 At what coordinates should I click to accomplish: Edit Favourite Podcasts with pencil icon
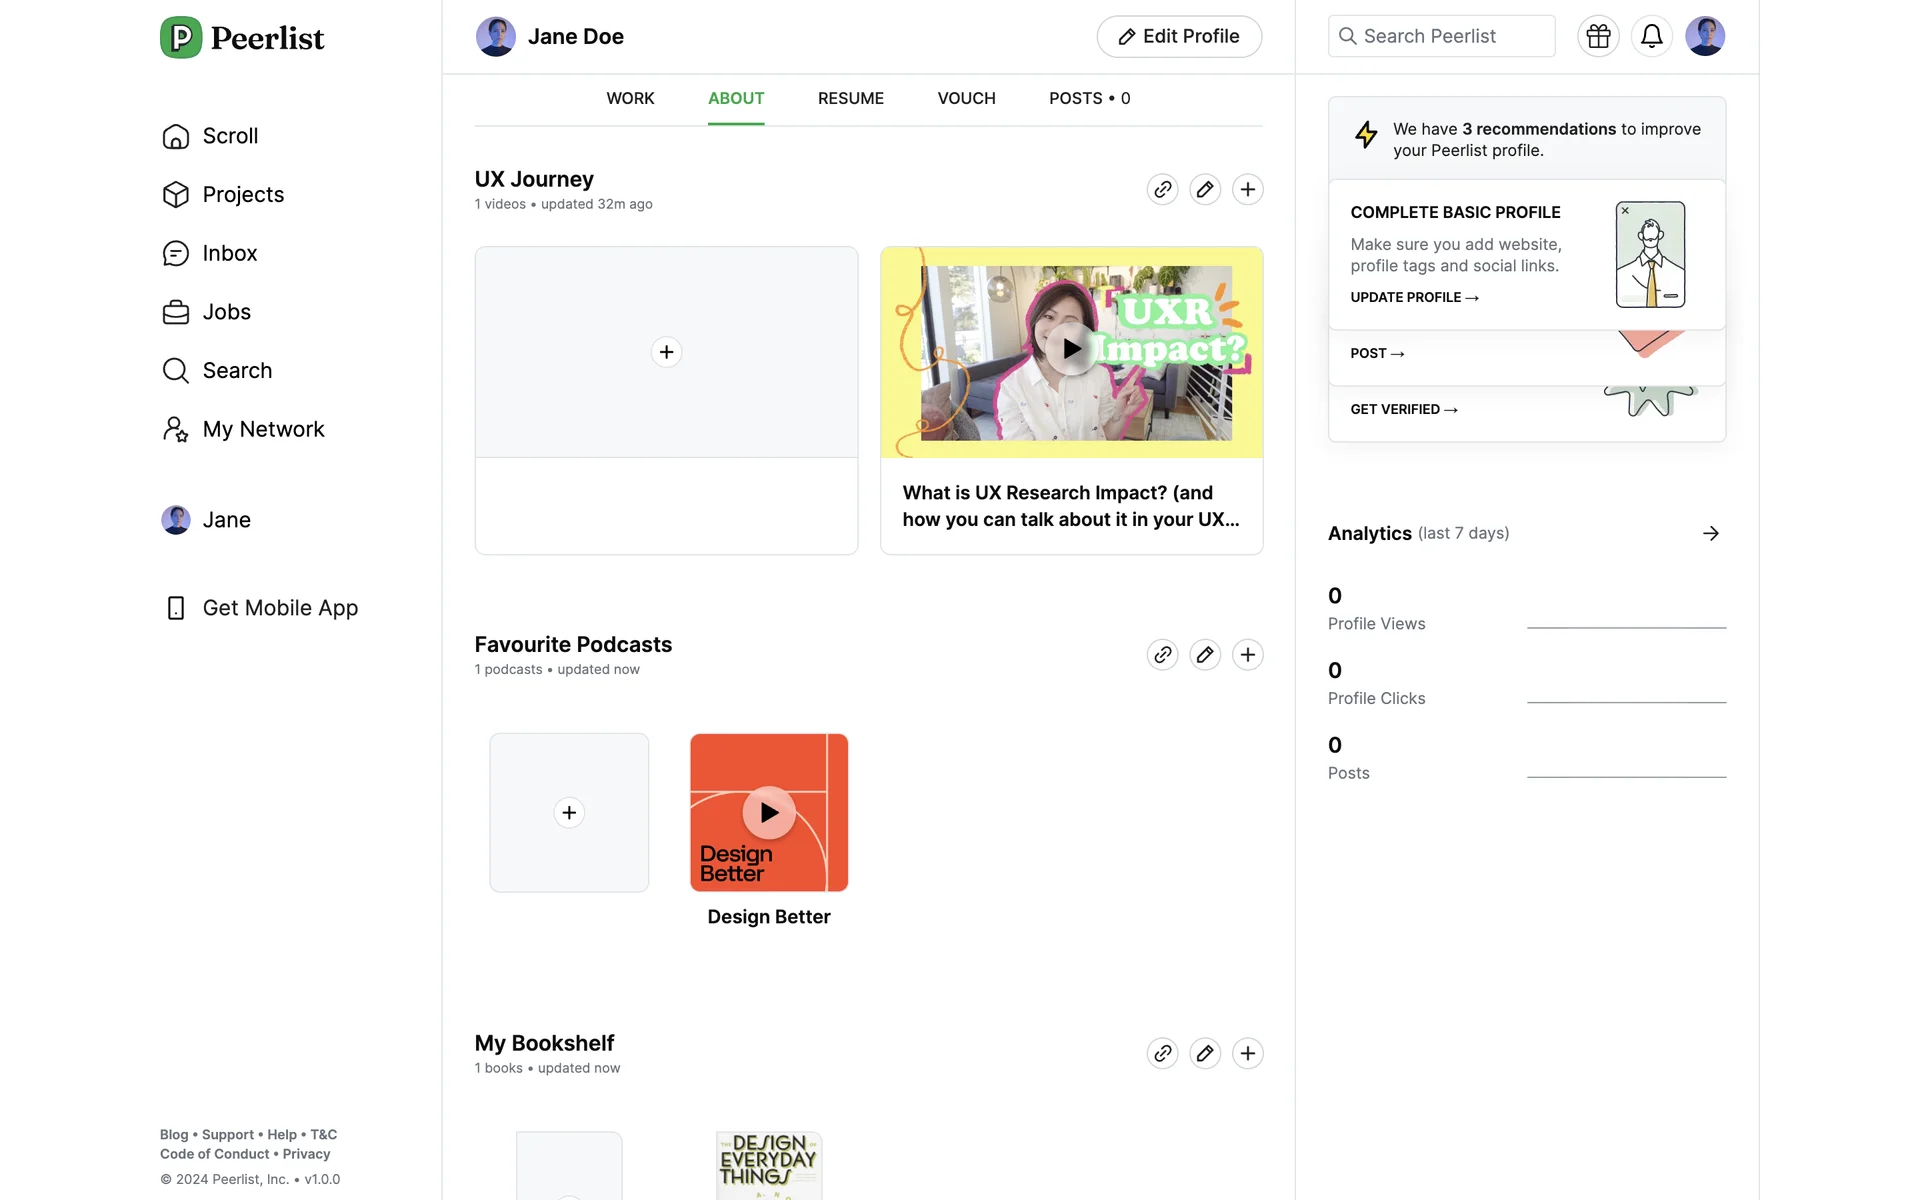[1205, 655]
